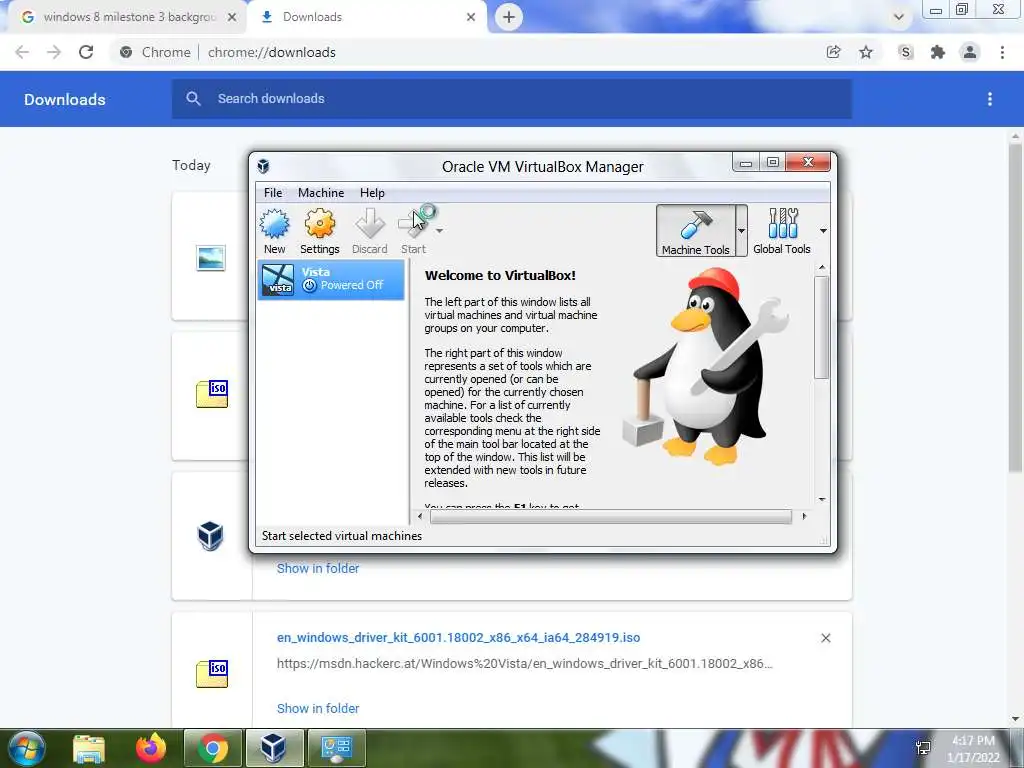Click the Search downloads field
Viewport: 1024px width, 768px height.
(512, 99)
